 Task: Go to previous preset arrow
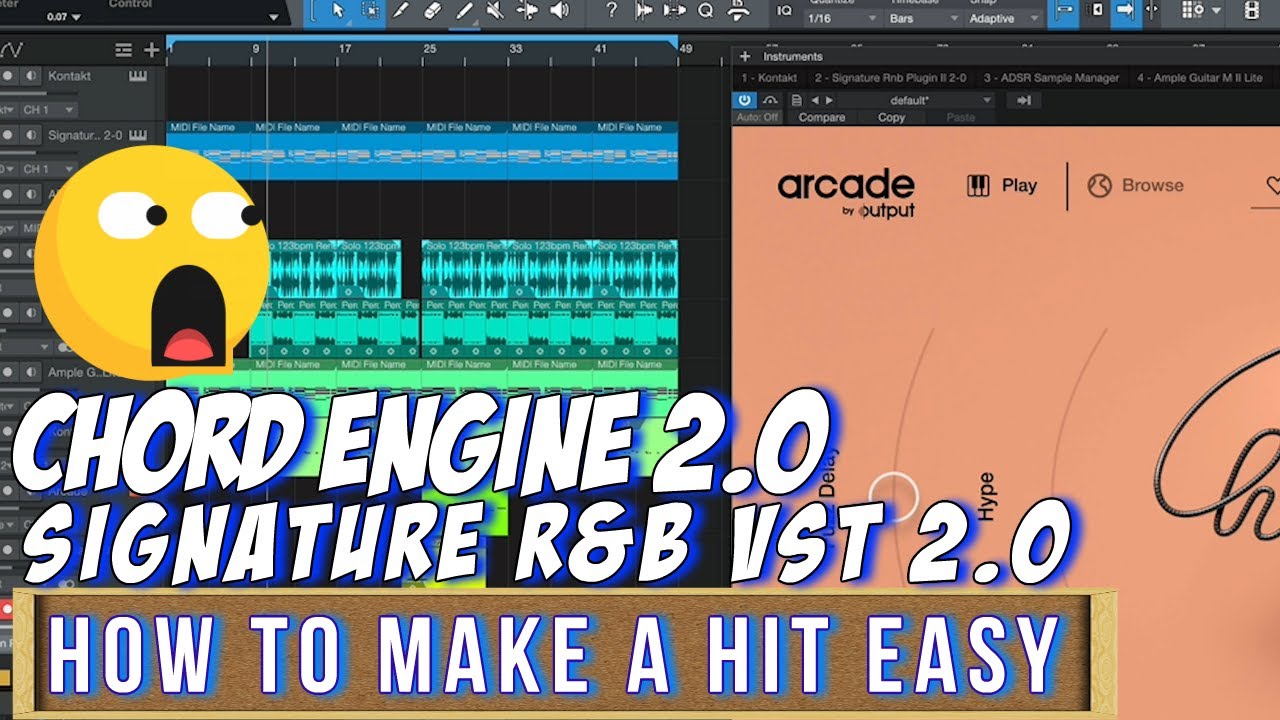click(x=815, y=100)
